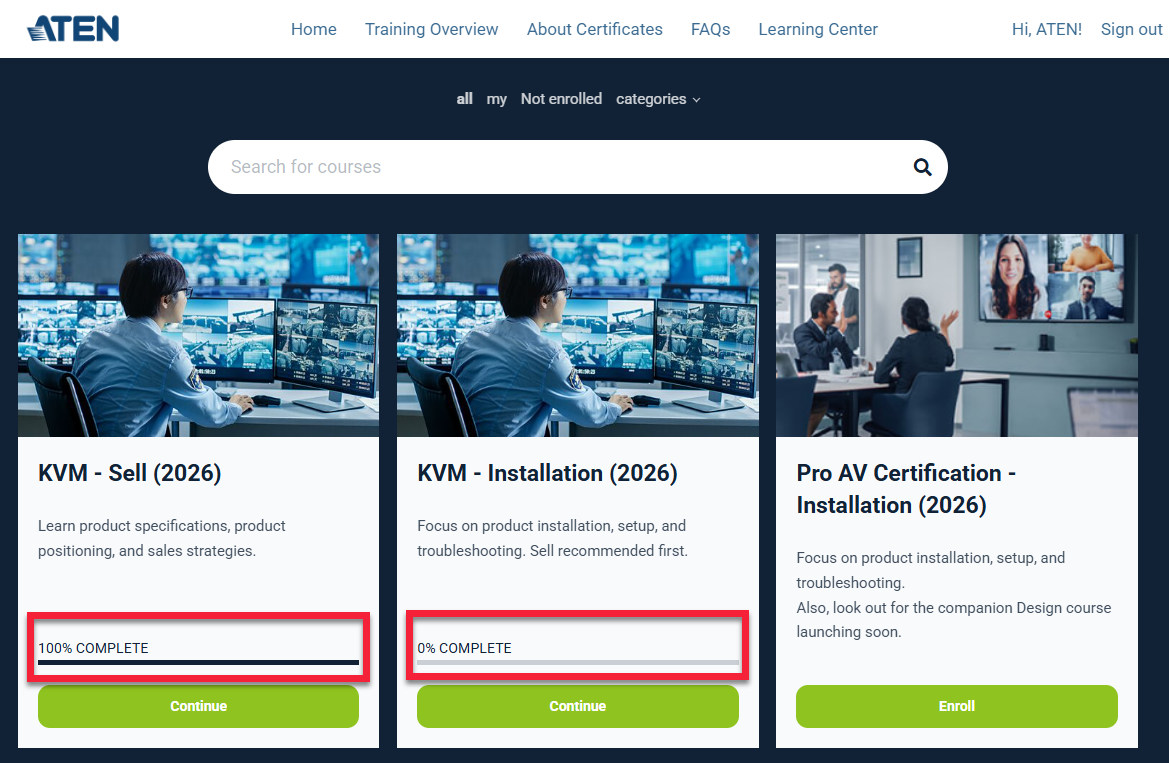Enroll in Pro AV Certification course
Image resolution: width=1169 pixels, height=763 pixels.
[x=956, y=706]
